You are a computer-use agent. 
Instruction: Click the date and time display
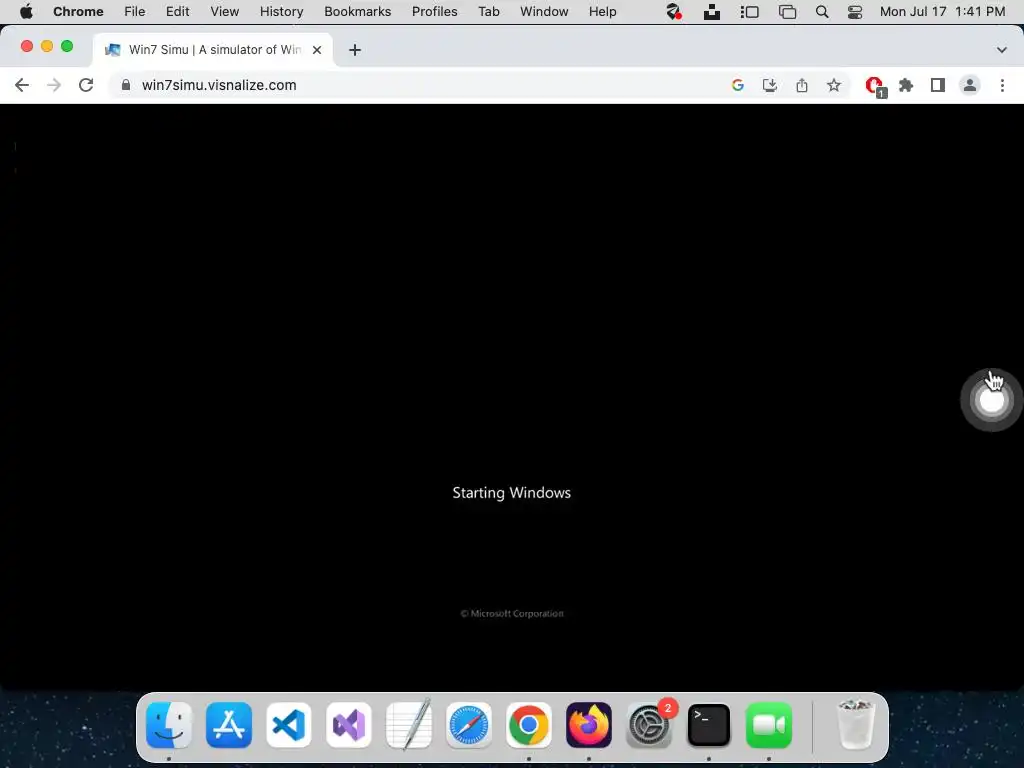coord(942,12)
